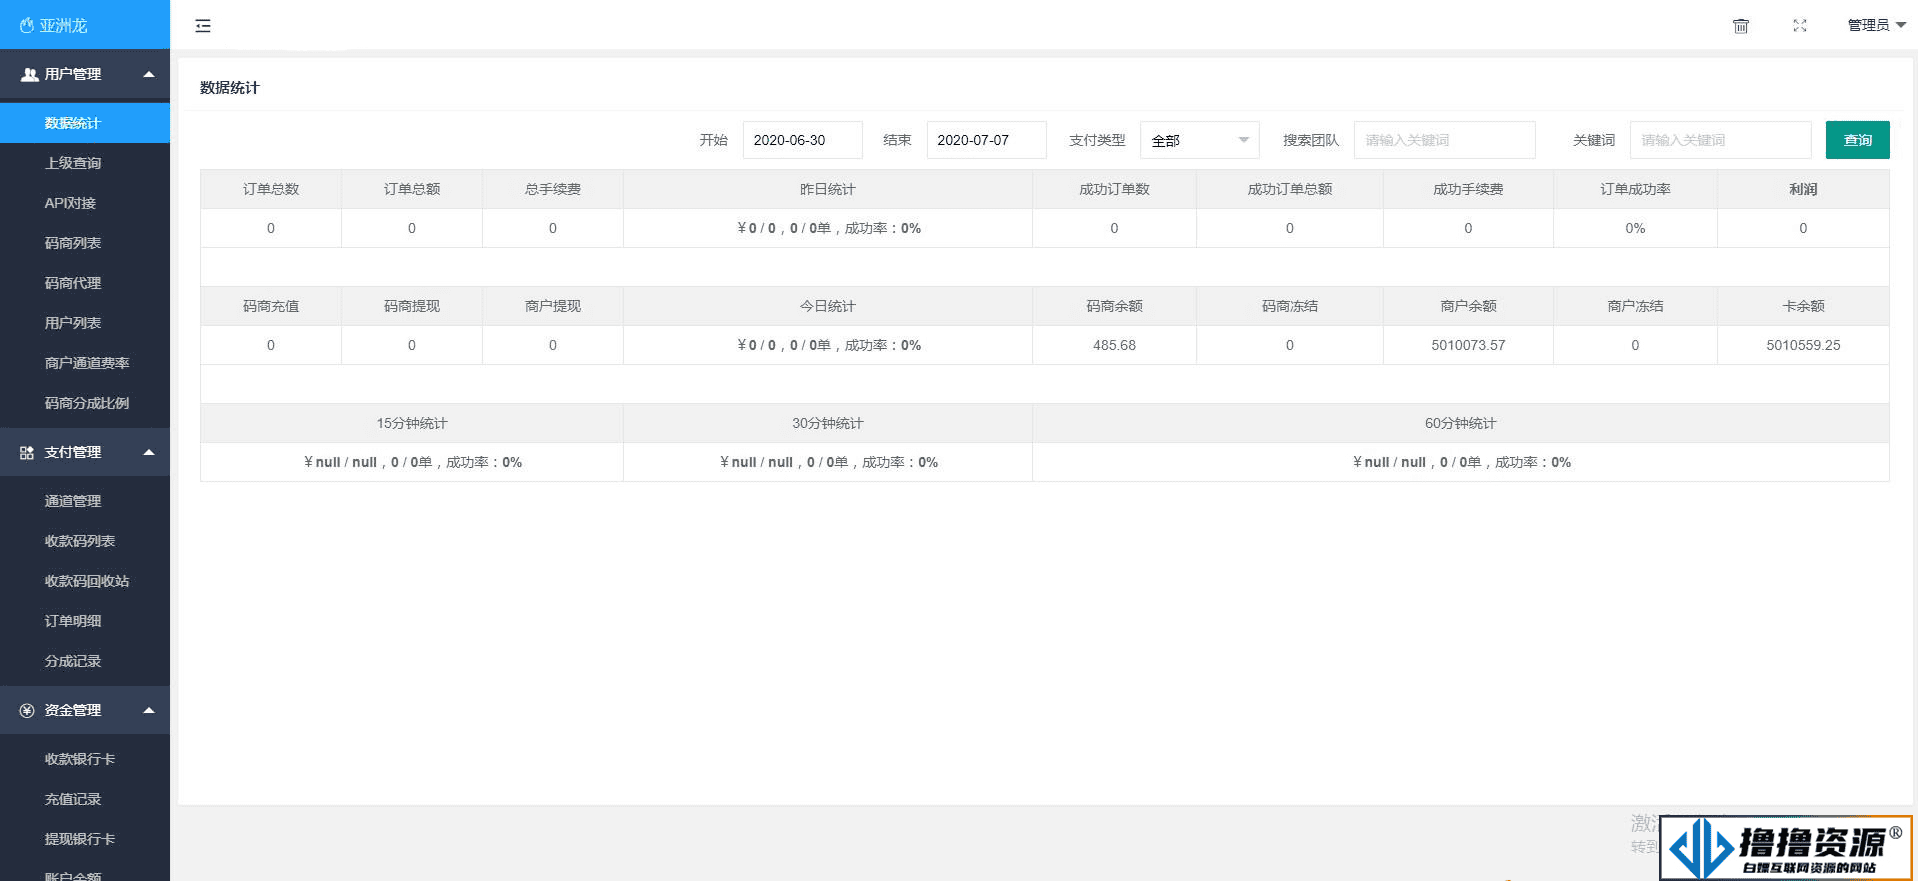This screenshot has height=881, width=1918.
Task: Click the 成功手续费 header cell
Action: (x=1468, y=189)
